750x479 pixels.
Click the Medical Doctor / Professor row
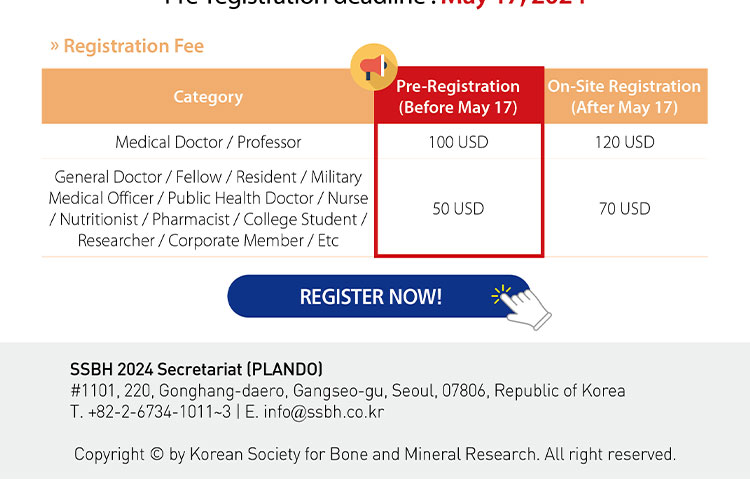point(375,142)
